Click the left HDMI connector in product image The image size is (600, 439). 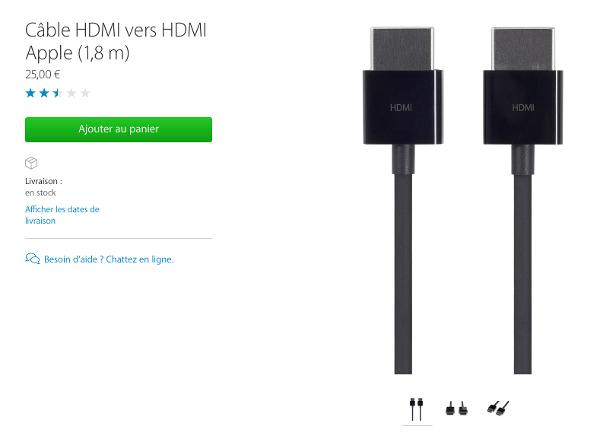coord(403,86)
